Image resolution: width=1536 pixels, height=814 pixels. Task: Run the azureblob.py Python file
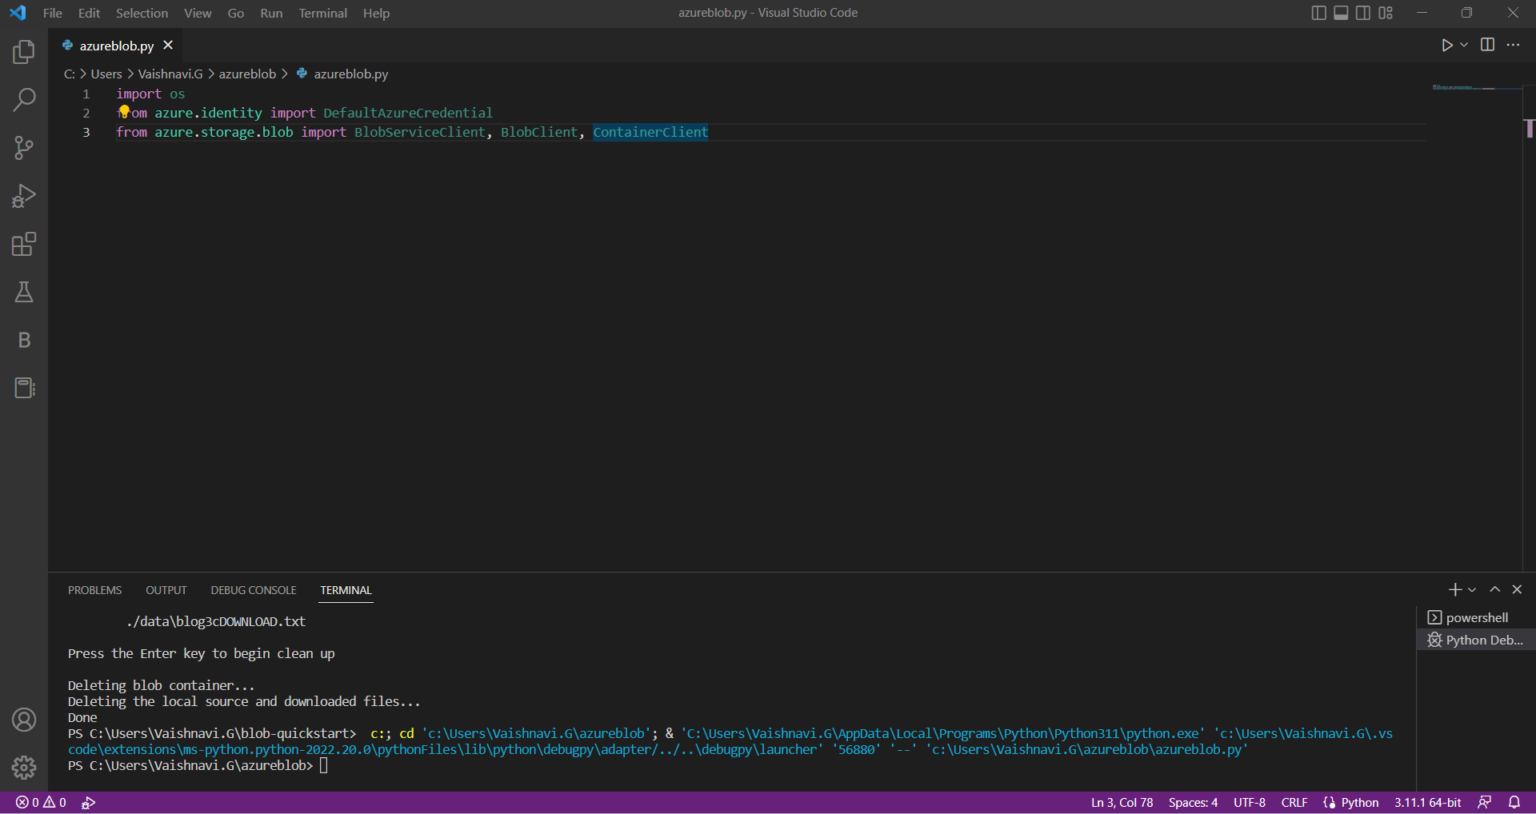pos(1446,44)
